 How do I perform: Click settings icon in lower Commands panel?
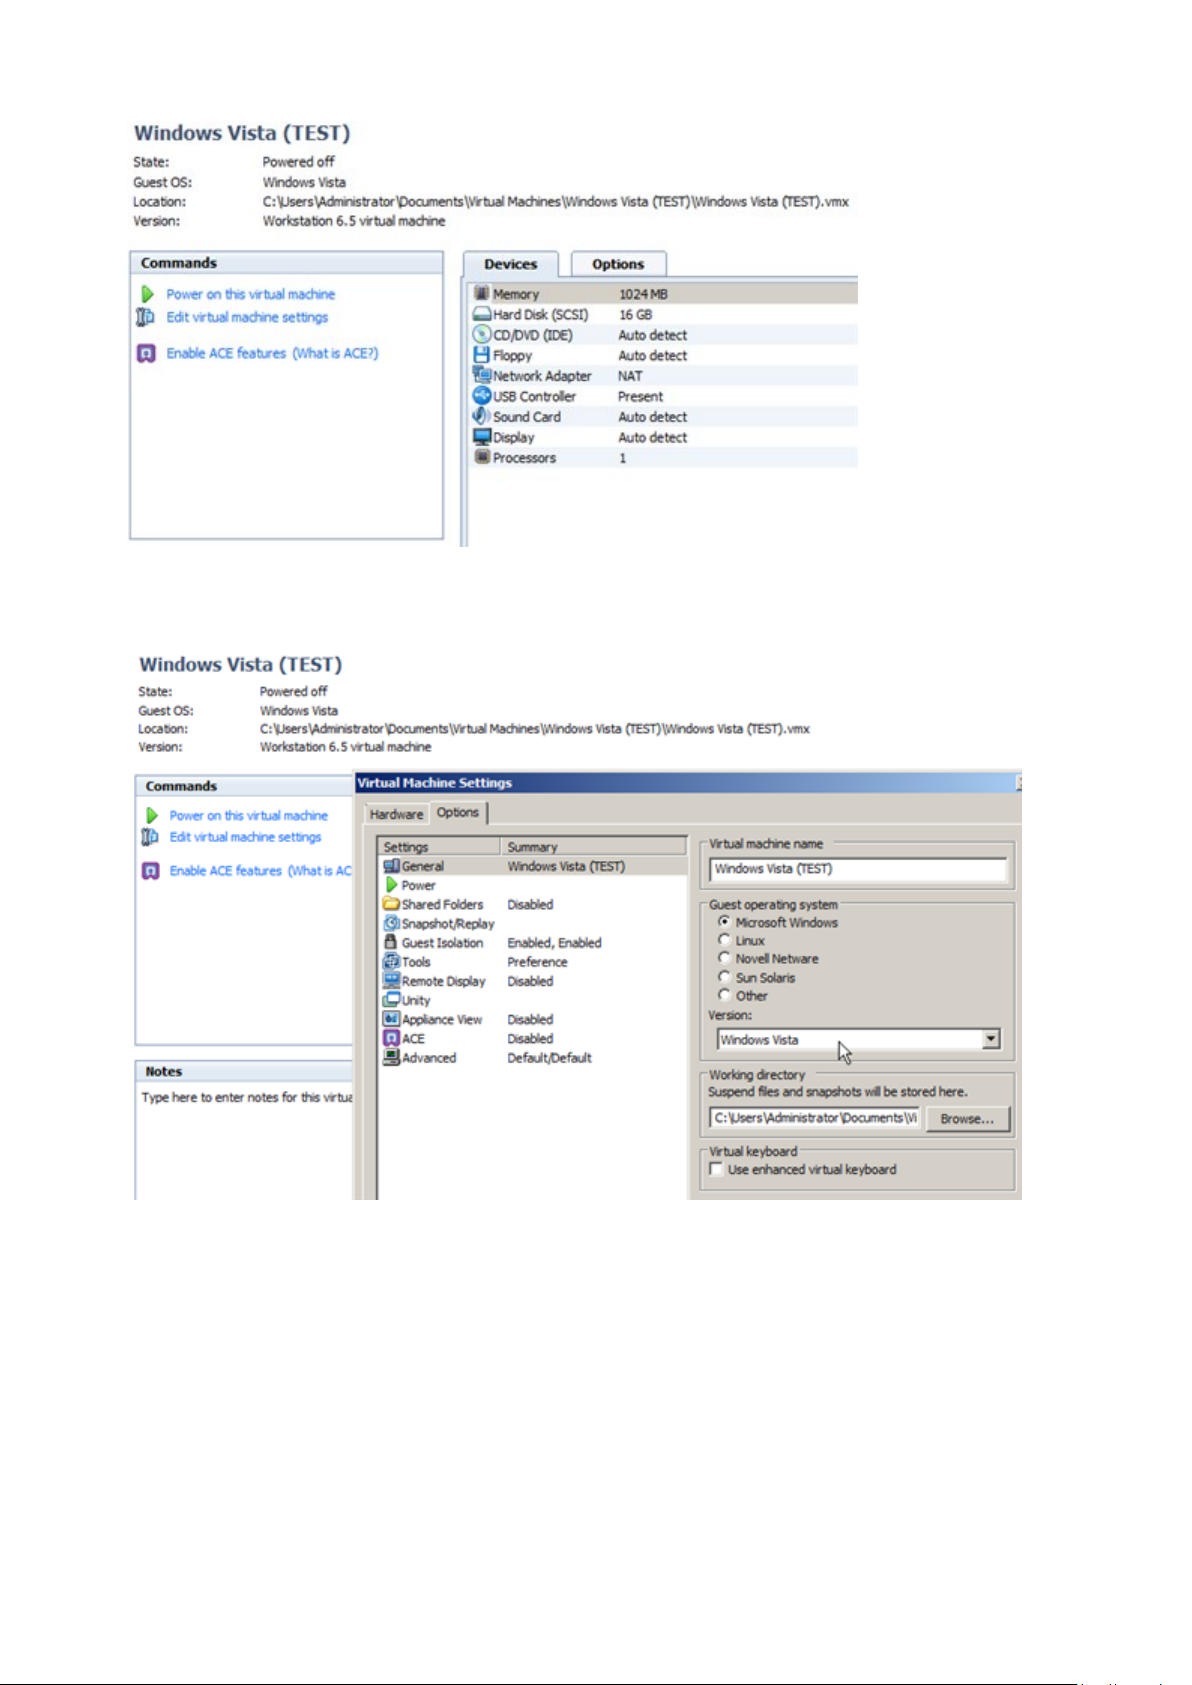pyautogui.click(x=150, y=837)
